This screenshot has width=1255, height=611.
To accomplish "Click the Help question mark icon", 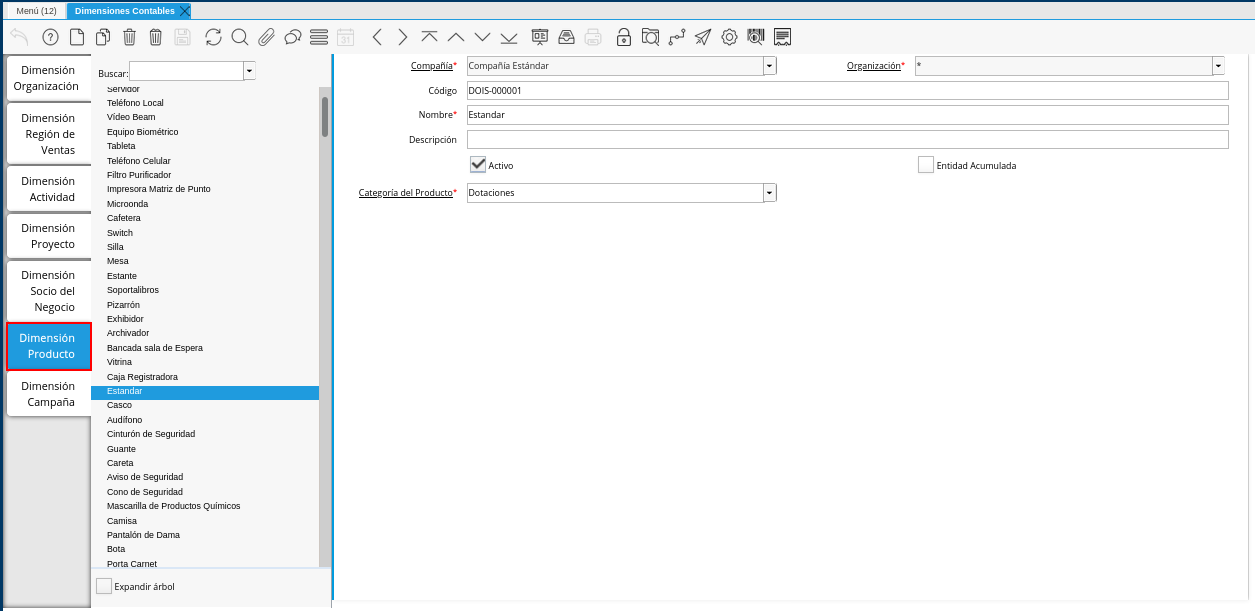I will (x=50, y=37).
